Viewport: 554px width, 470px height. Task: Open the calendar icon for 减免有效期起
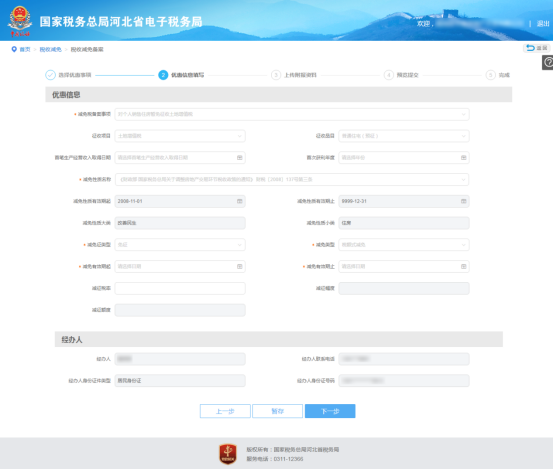240,266
